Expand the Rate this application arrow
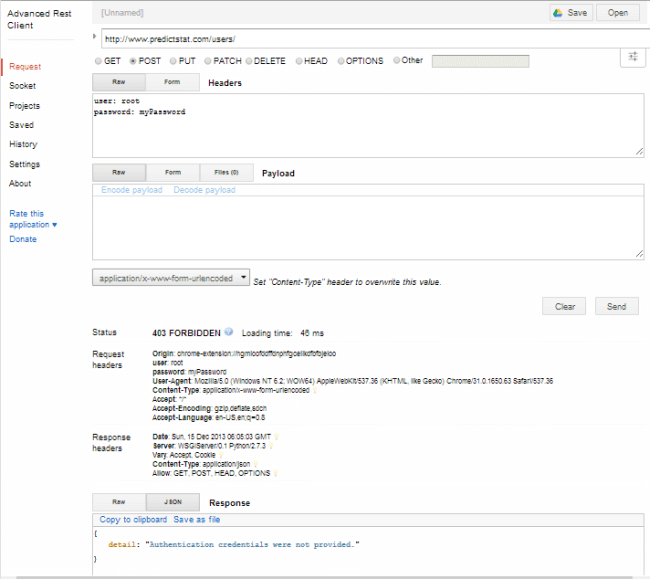The width and height of the screenshot is (650, 579). coord(54,225)
